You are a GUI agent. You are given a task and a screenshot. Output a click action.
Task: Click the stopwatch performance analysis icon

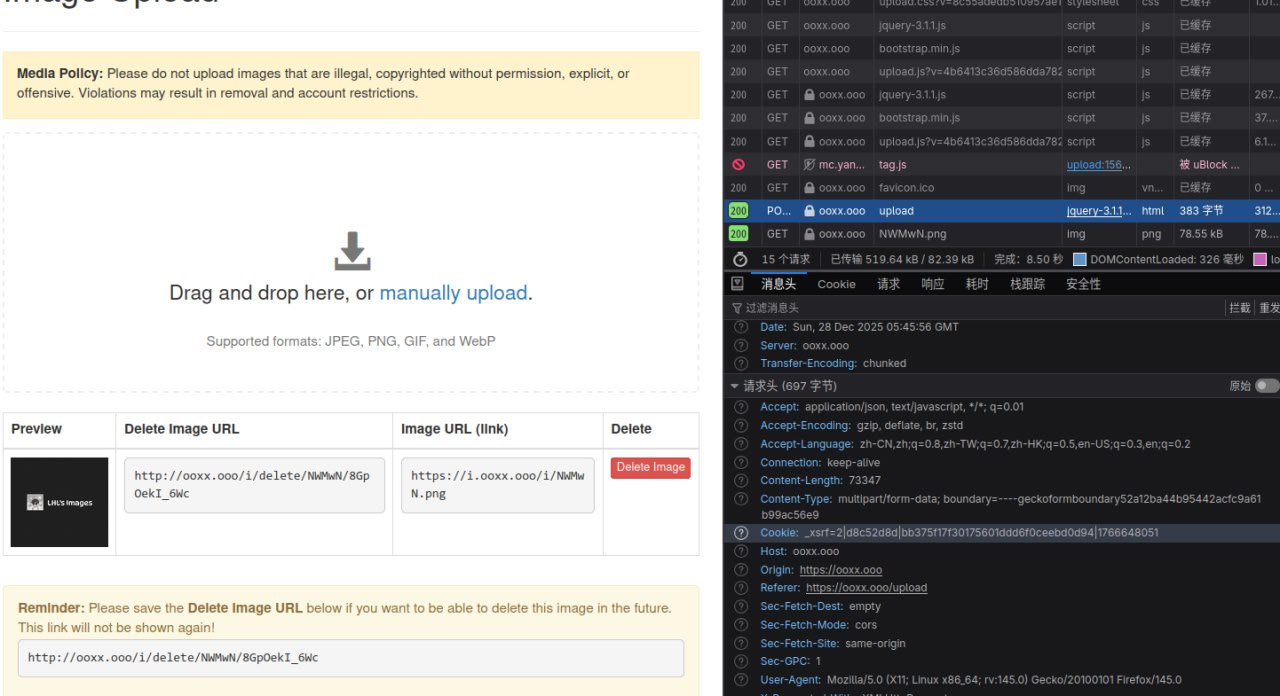point(740,259)
